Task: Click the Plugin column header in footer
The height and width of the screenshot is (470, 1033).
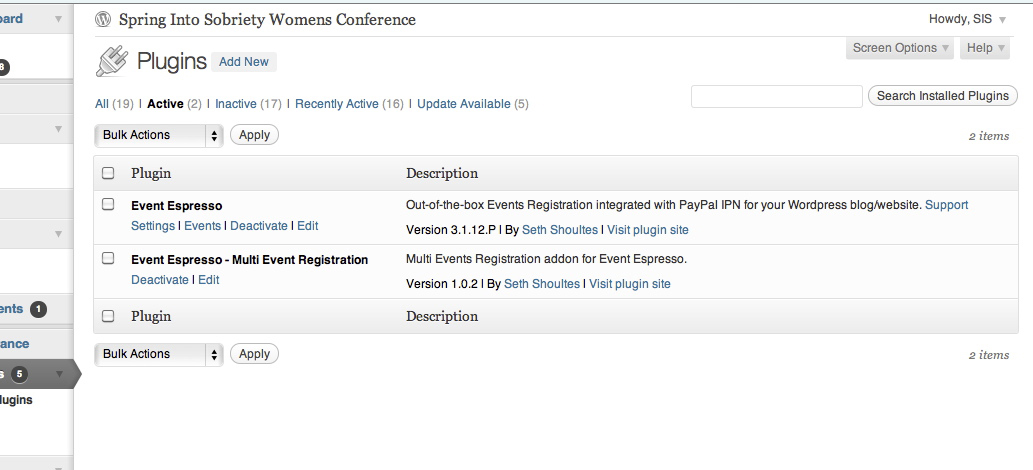Action: coord(151,316)
